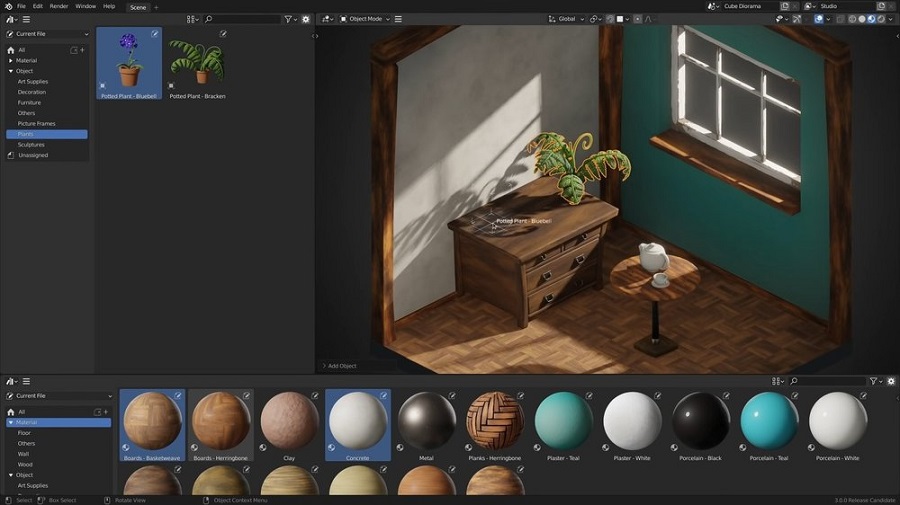The width and height of the screenshot is (900, 505).
Task: Expand the Material catalog in the top sidebar
Action: 11,60
